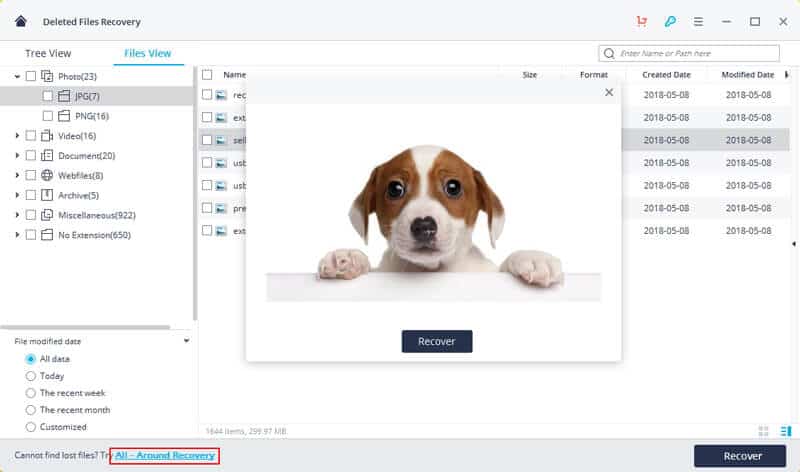Click image icon of 'pre' file row

click(221, 208)
